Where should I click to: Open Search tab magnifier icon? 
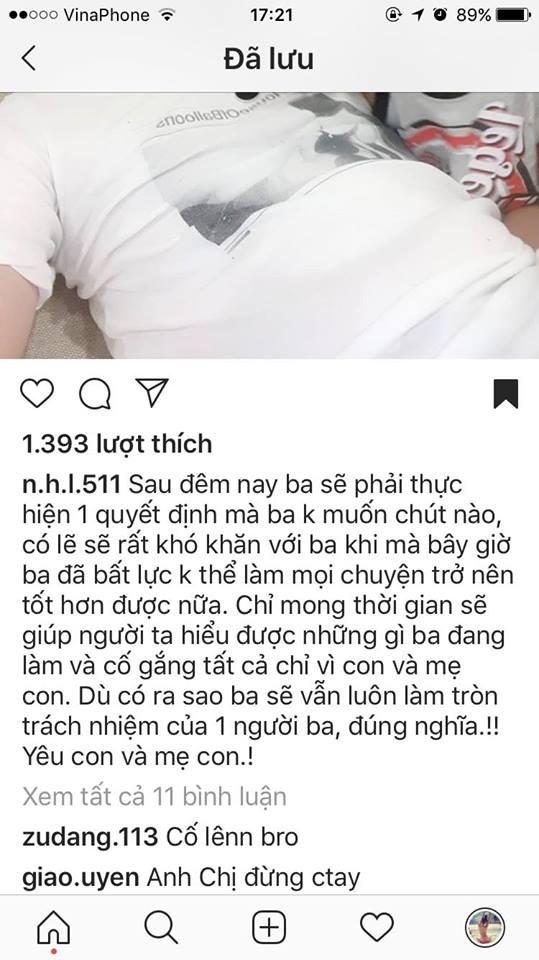(162, 928)
